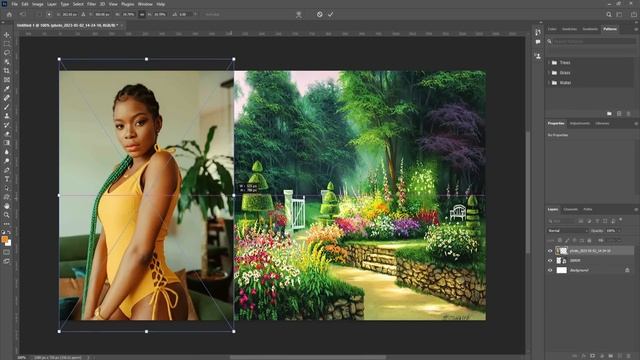The width and height of the screenshot is (640, 360).
Task: Click the foreground color swatch
Action: [4, 239]
